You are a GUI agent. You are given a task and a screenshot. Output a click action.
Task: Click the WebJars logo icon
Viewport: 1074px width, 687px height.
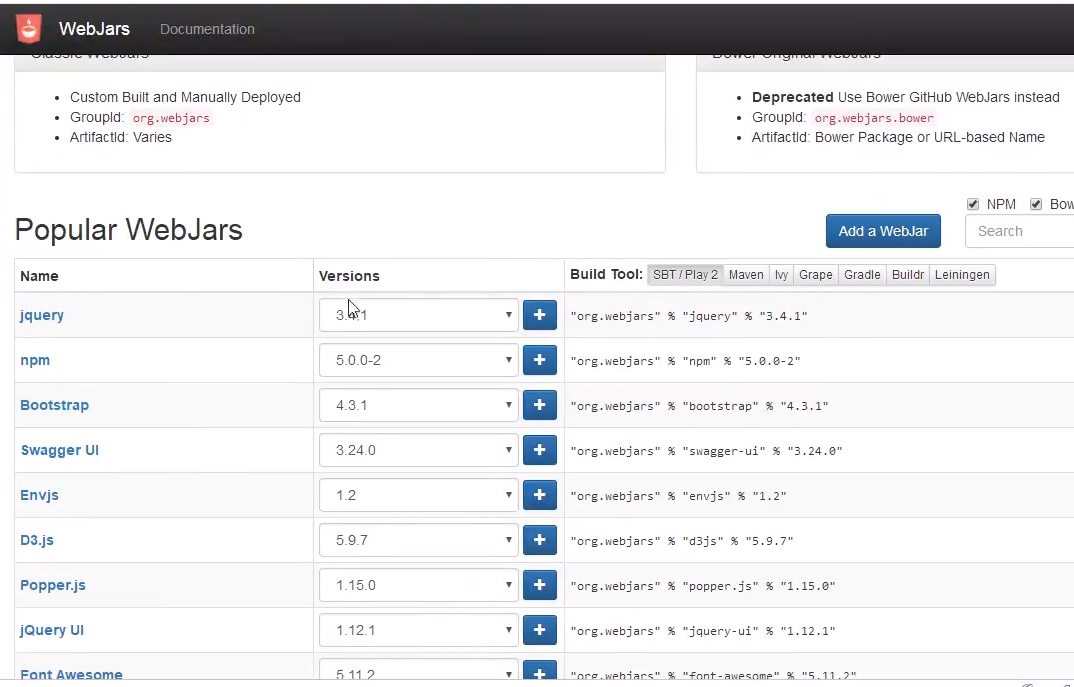tap(29, 29)
